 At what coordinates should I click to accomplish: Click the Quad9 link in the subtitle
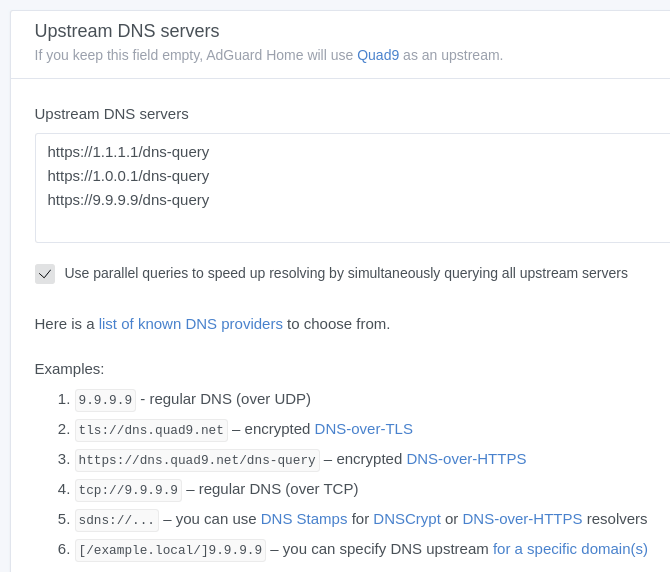(377, 55)
